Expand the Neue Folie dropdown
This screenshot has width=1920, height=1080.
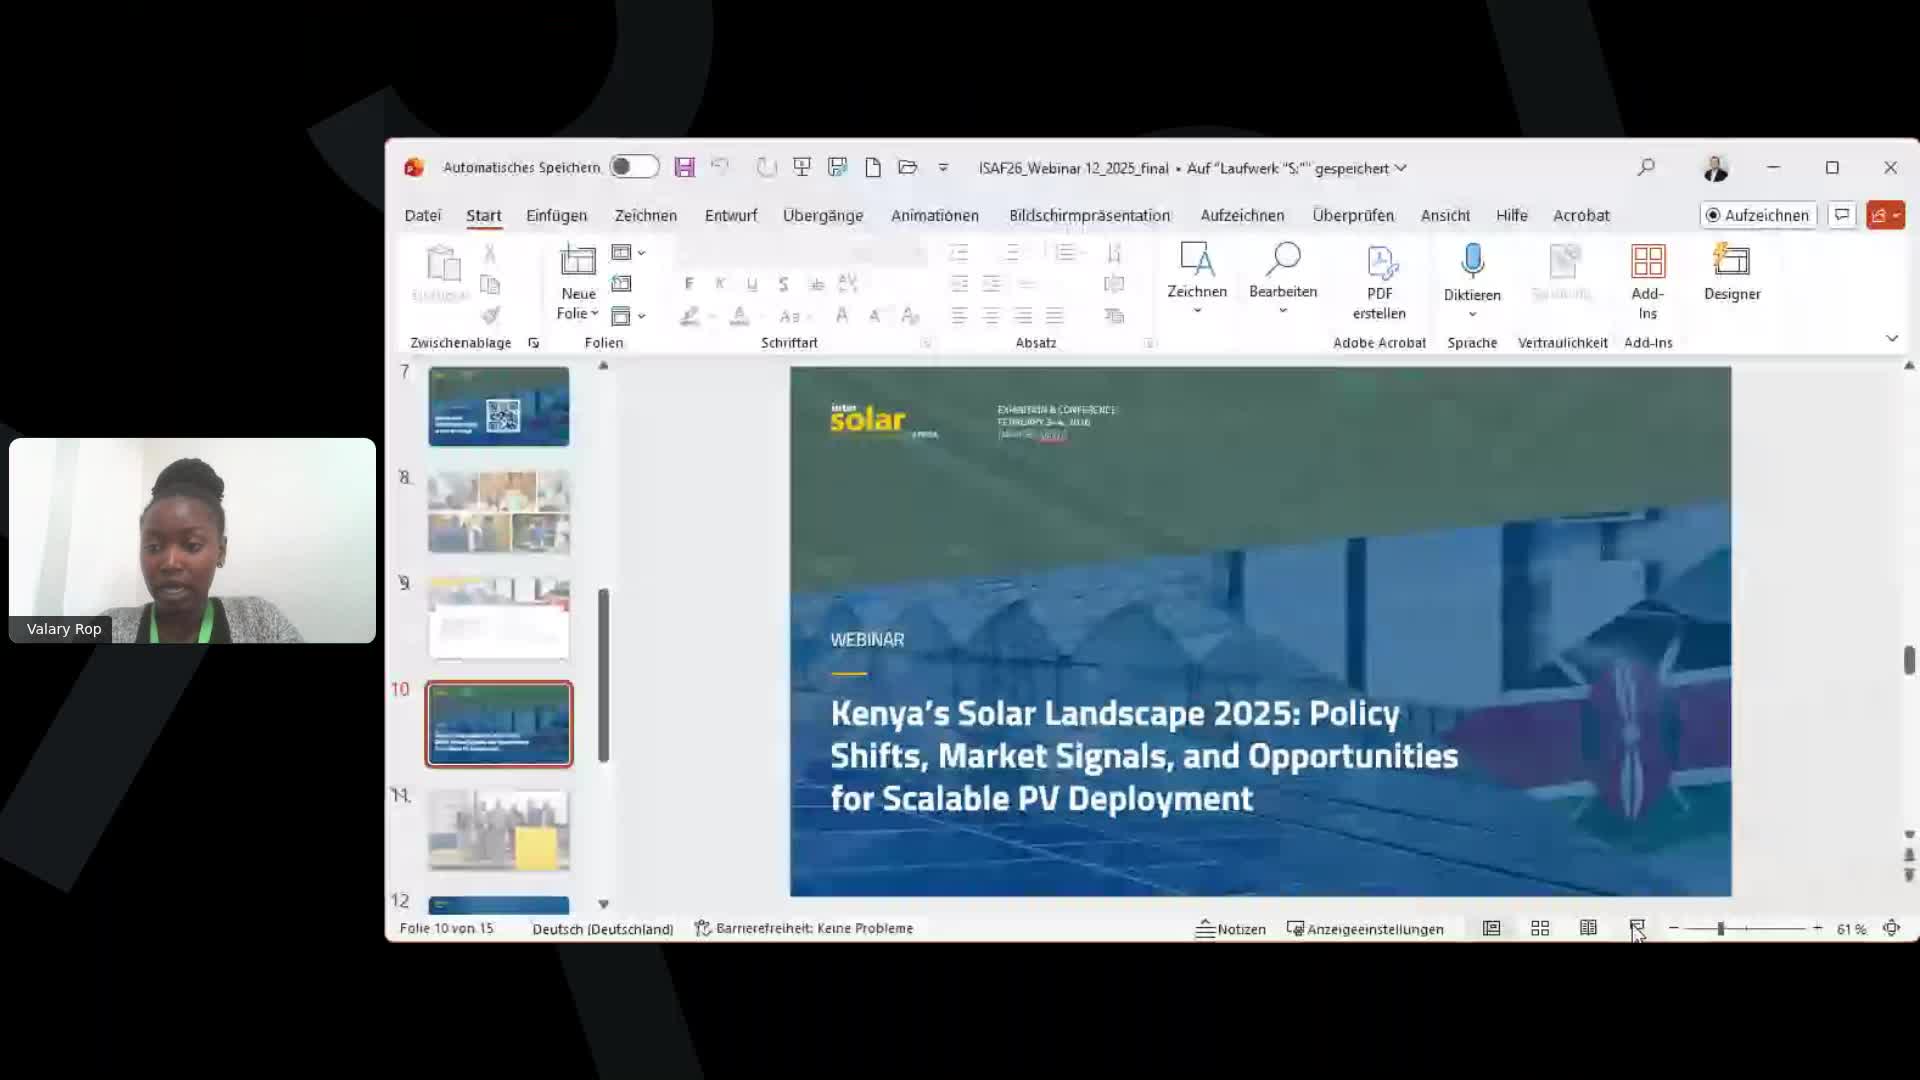click(594, 314)
